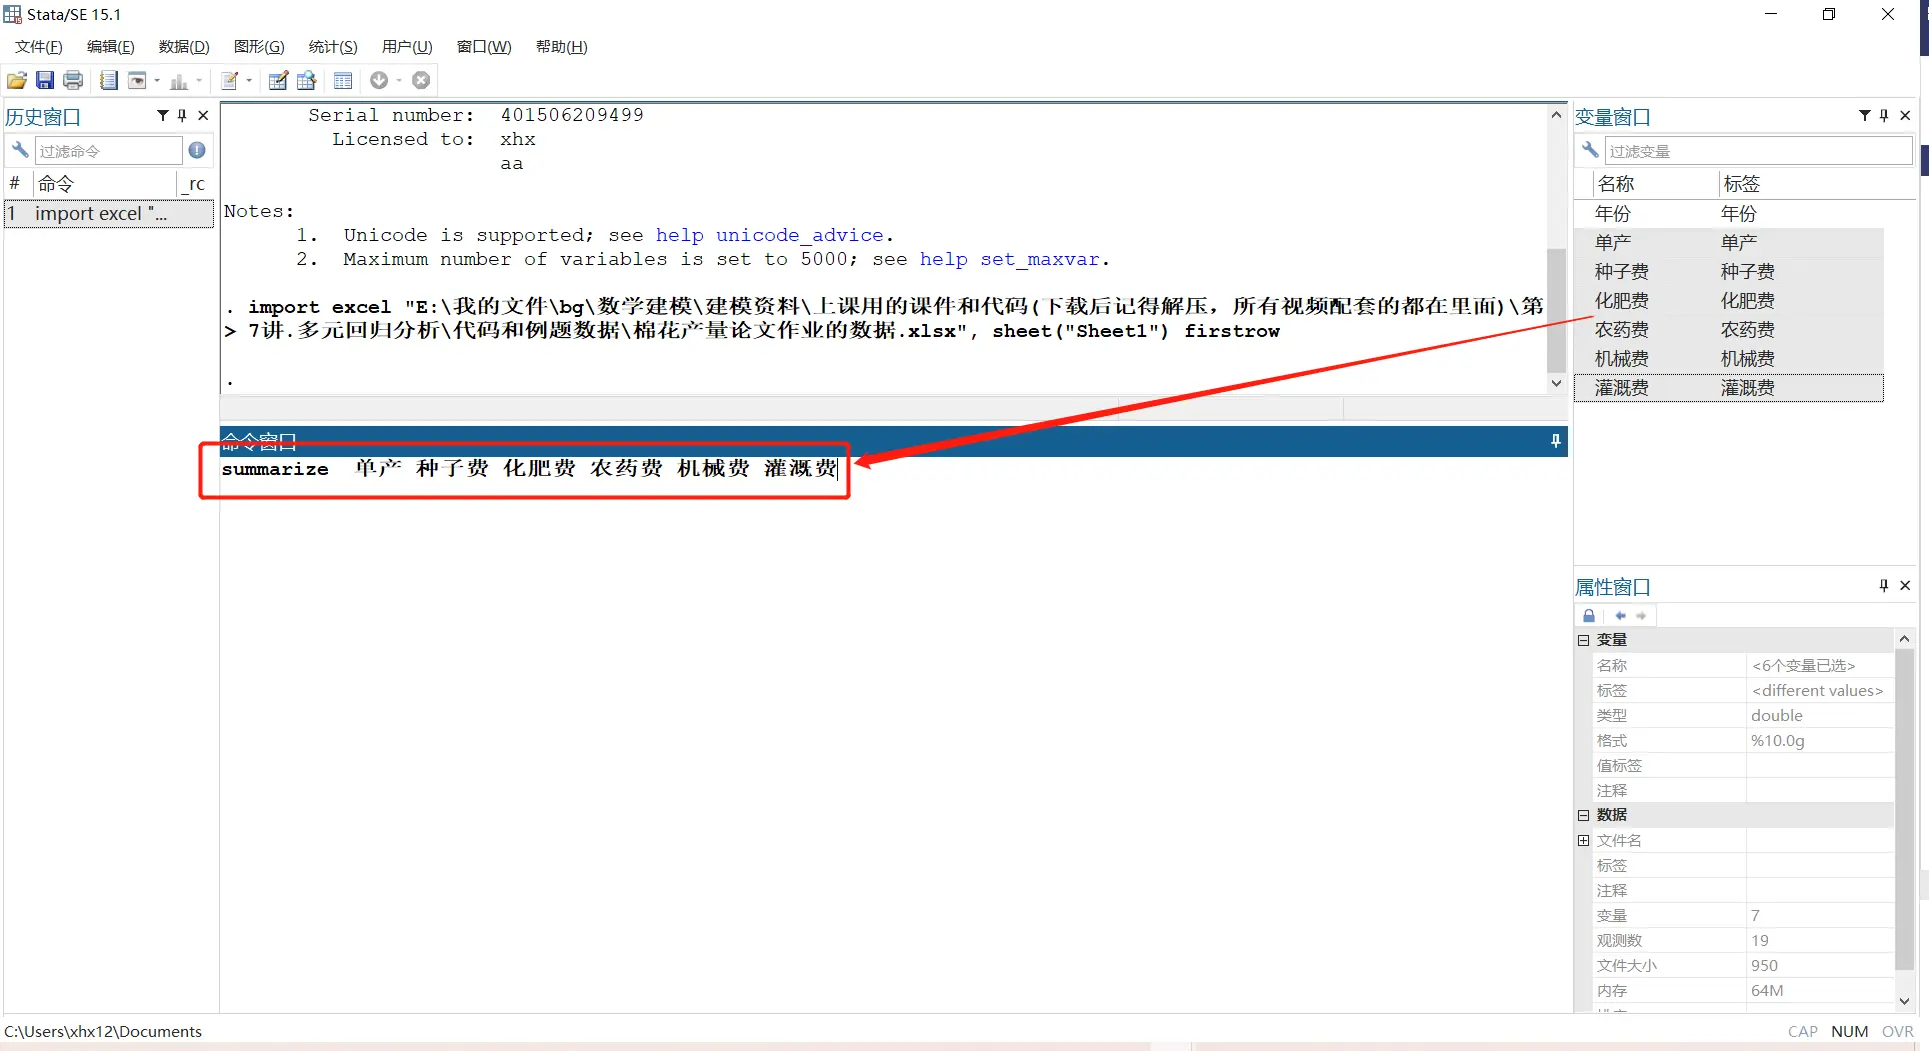Select the 单产 variable row
The width and height of the screenshot is (1929, 1051).
click(x=1729, y=243)
